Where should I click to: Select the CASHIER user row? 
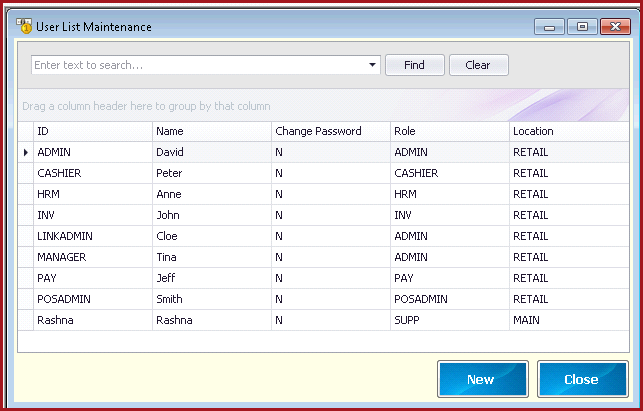(x=323, y=173)
